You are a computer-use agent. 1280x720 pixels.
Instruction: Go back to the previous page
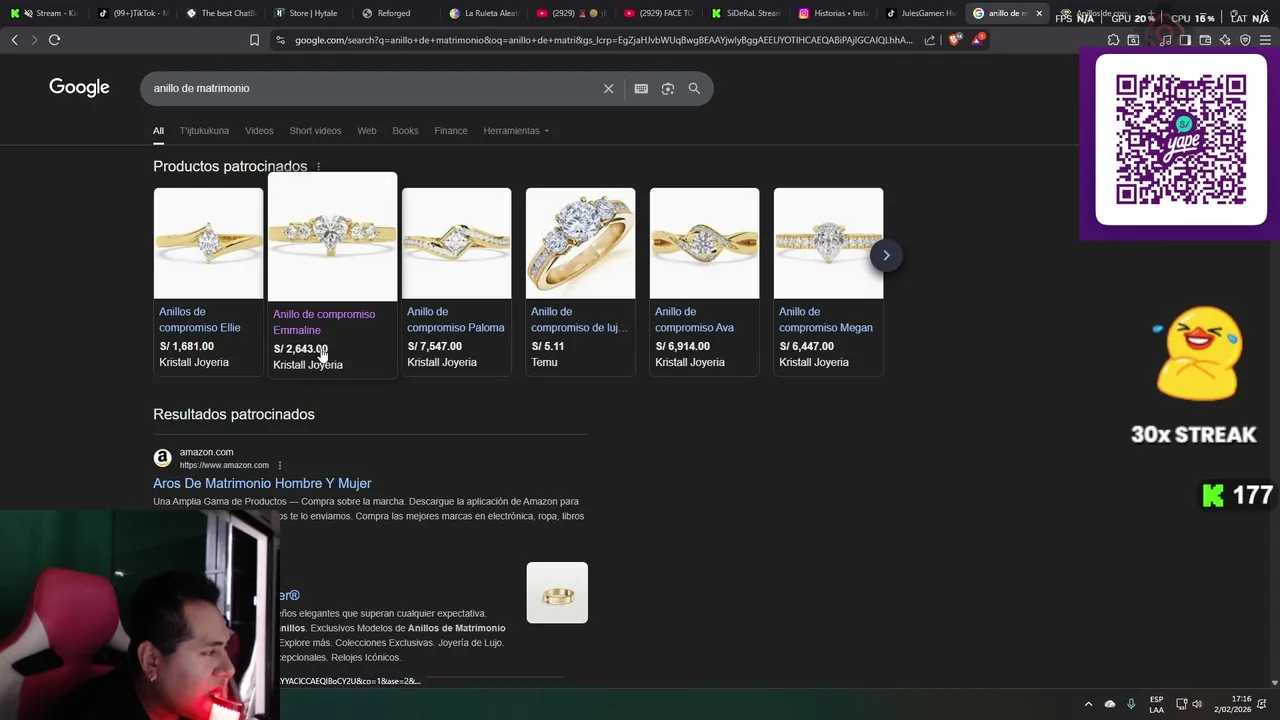tap(14, 40)
